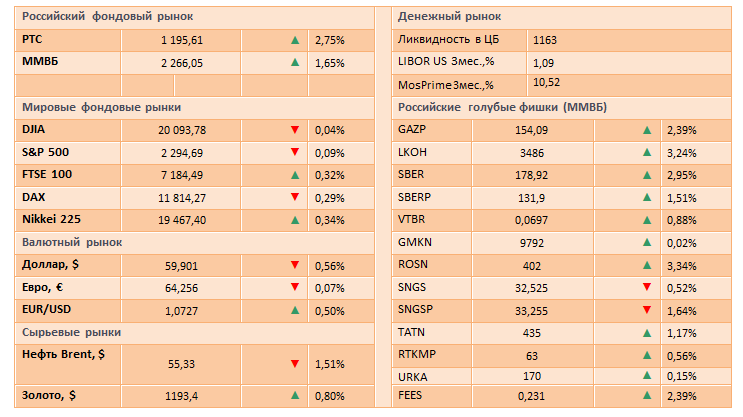Click the green up arrow for RTS index
This screenshot has width=743, height=417.
click(x=295, y=40)
